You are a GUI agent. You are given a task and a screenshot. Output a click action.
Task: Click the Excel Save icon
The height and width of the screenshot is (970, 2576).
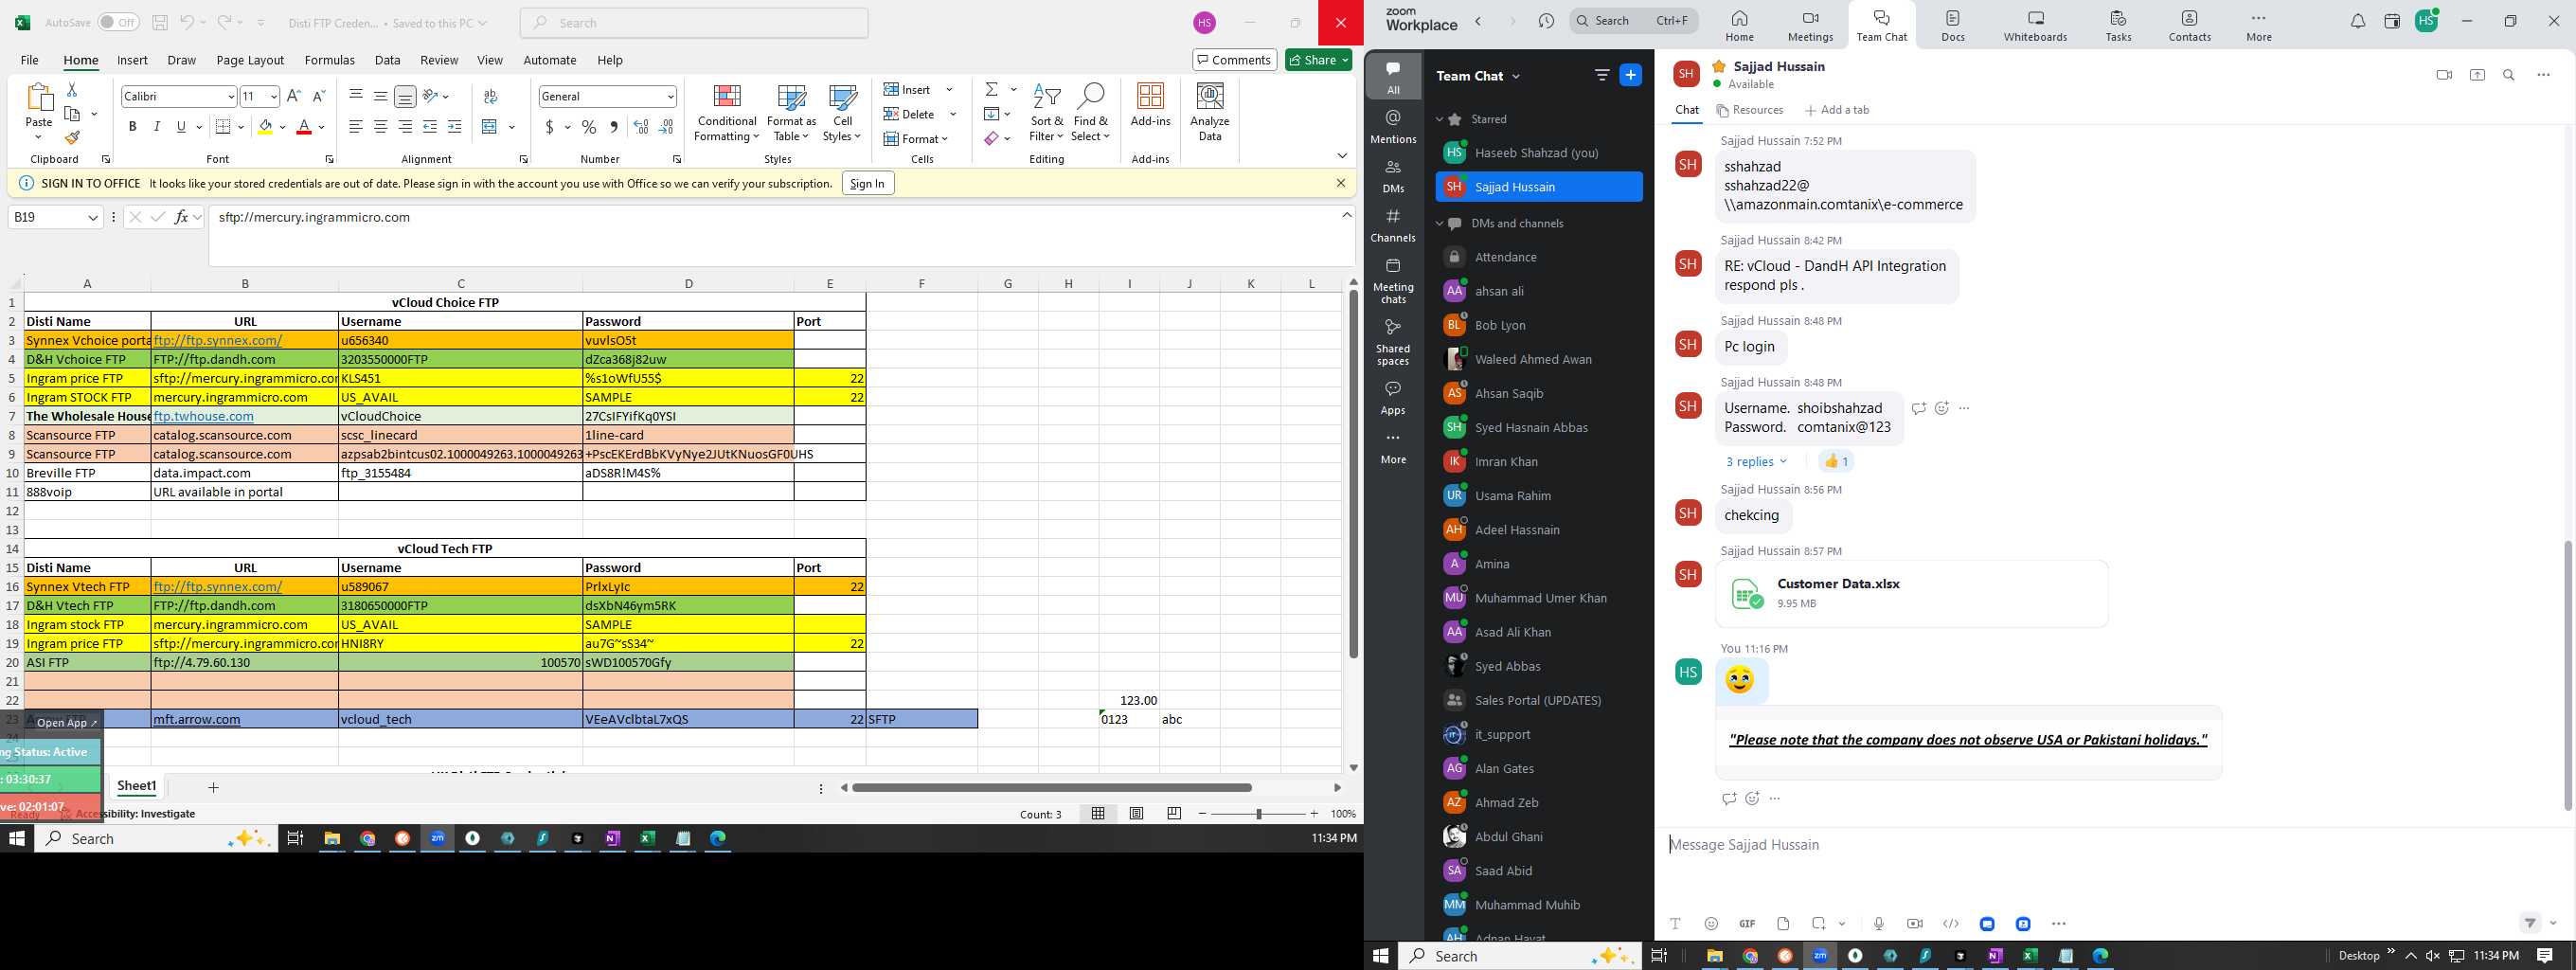(159, 22)
